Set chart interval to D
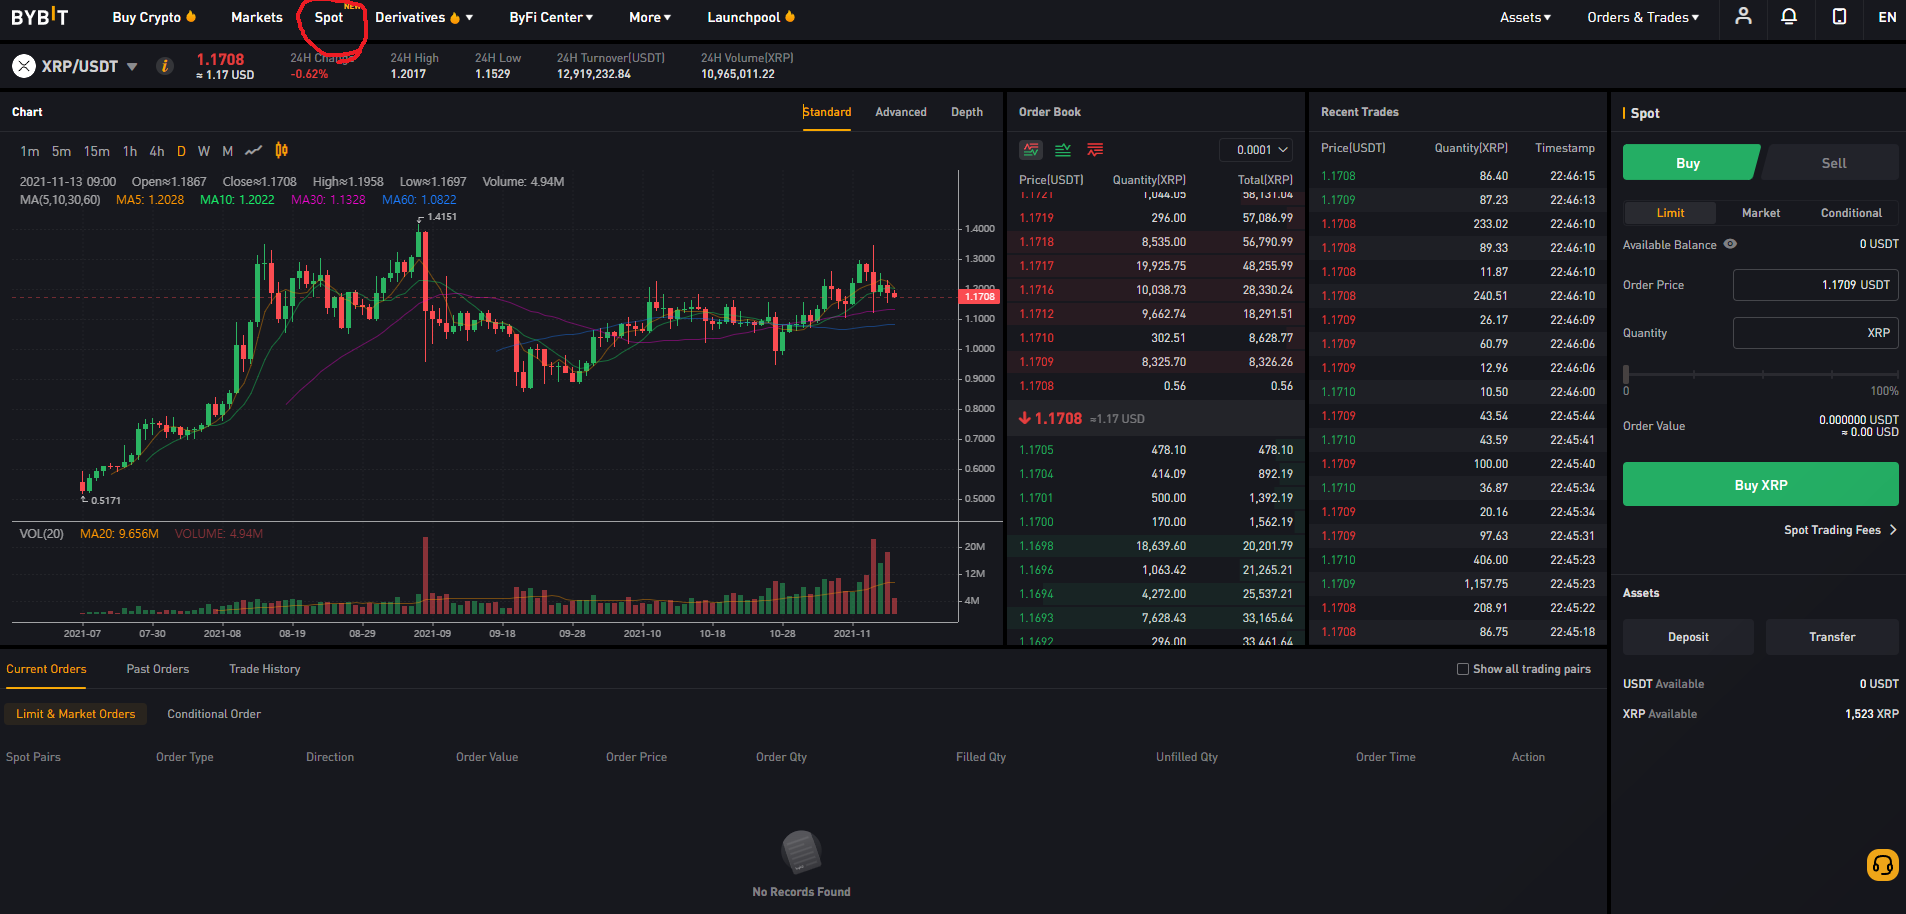 [x=181, y=151]
